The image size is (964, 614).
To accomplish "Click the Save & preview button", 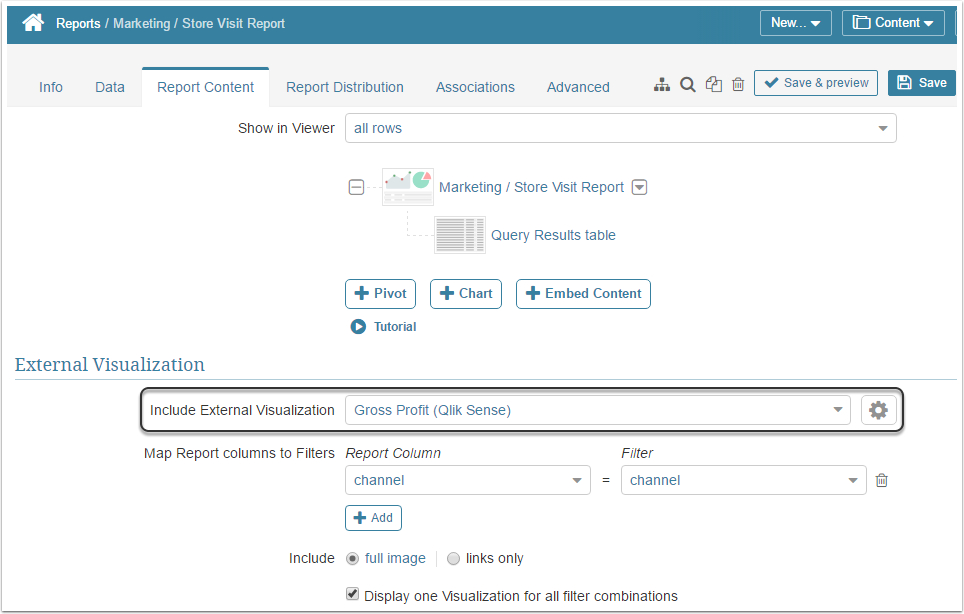I will [816, 82].
